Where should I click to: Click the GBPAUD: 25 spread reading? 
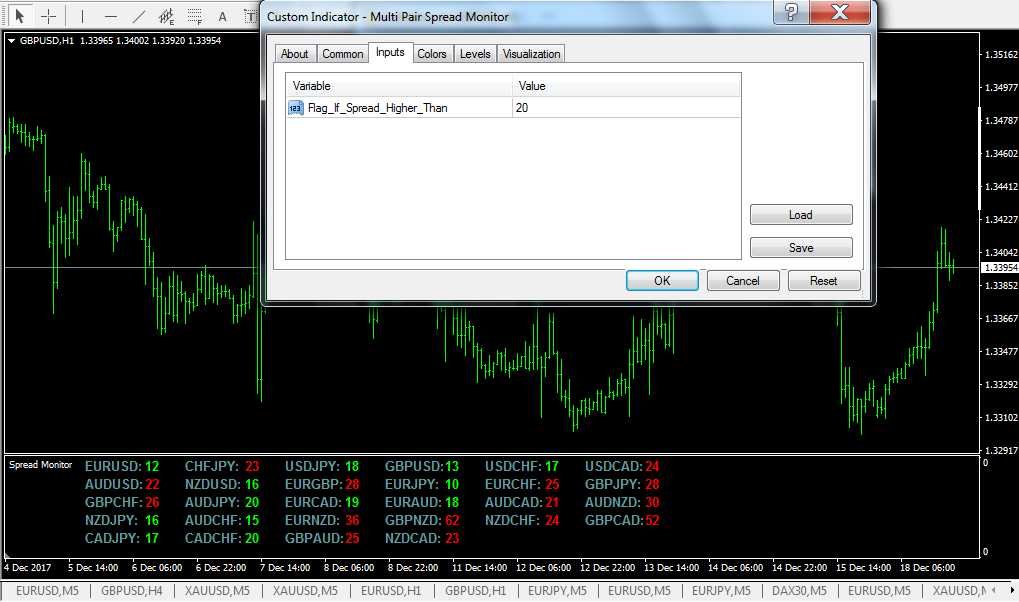tap(322, 538)
